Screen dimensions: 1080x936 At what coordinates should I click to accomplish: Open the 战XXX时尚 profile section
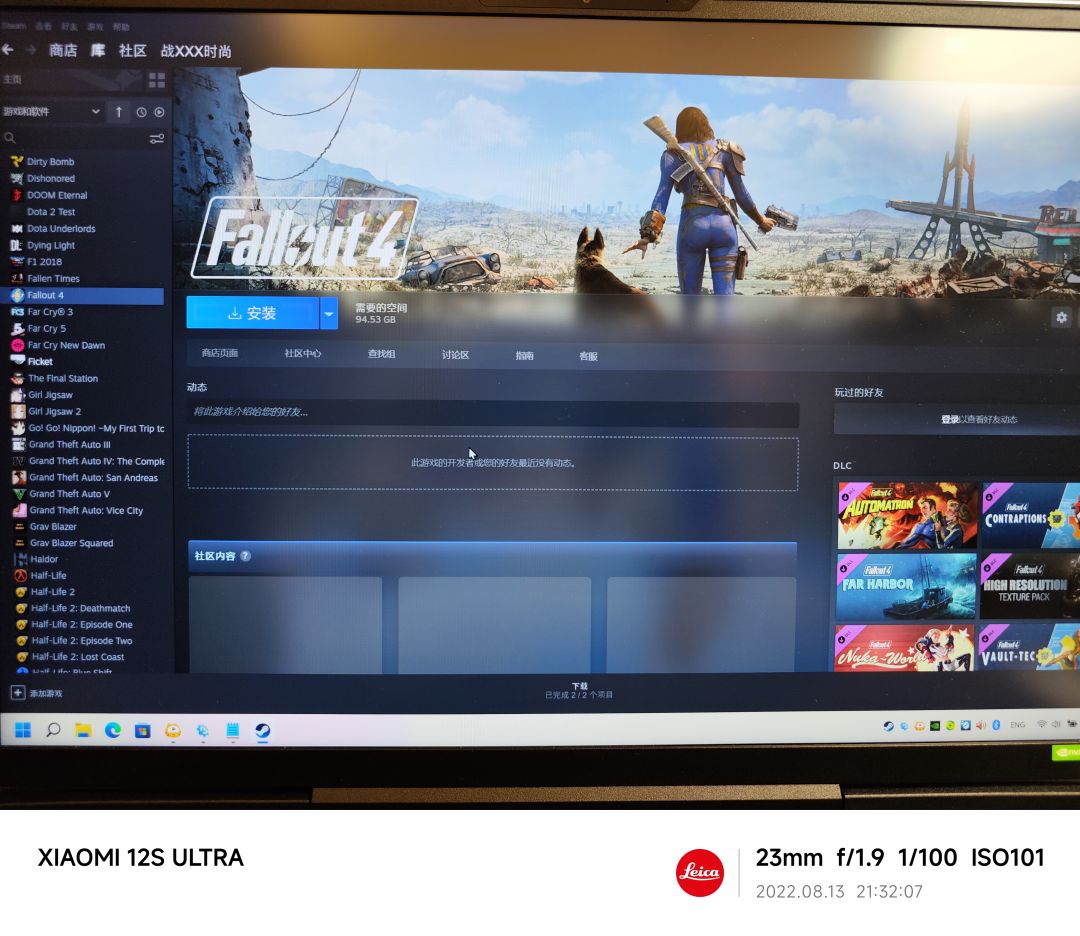pyautogui.click(x=196, y=52)
